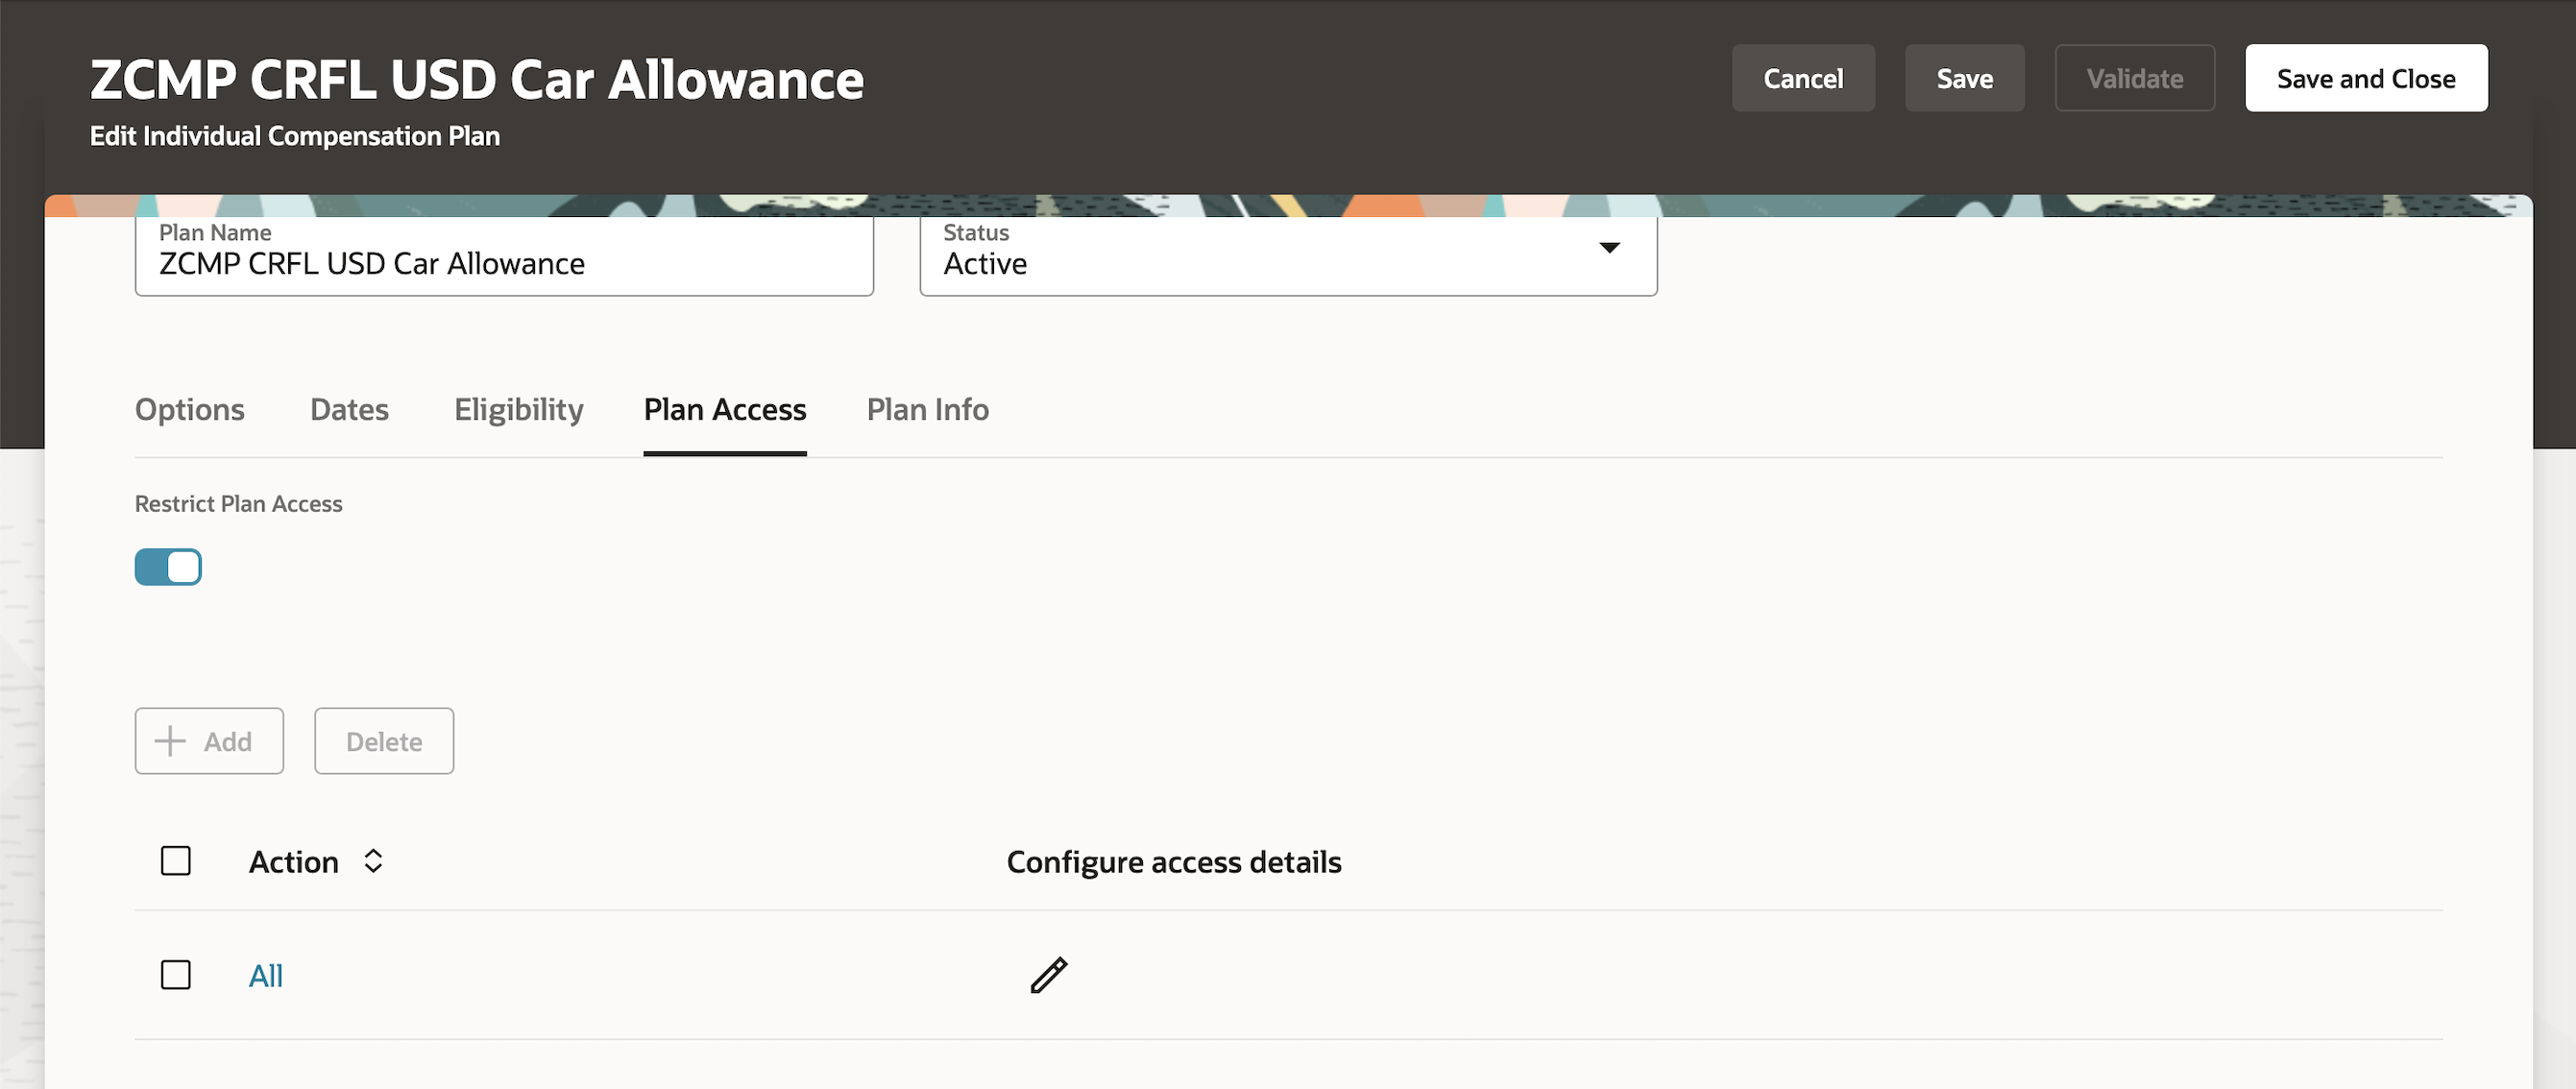Open the Plan Info tab
The image size is (2576, 1089).
[x=927, y=409]
